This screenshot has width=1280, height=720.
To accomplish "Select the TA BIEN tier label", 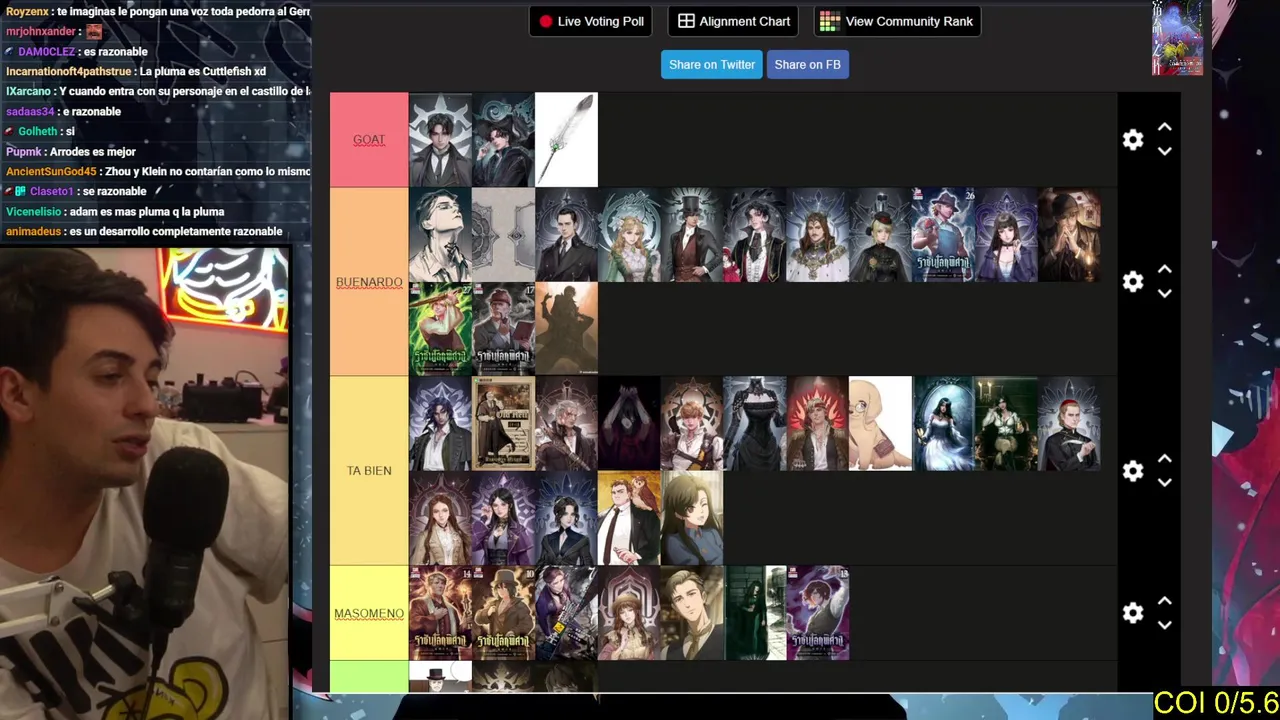I will pyautogui.click(x=369, y=471).
